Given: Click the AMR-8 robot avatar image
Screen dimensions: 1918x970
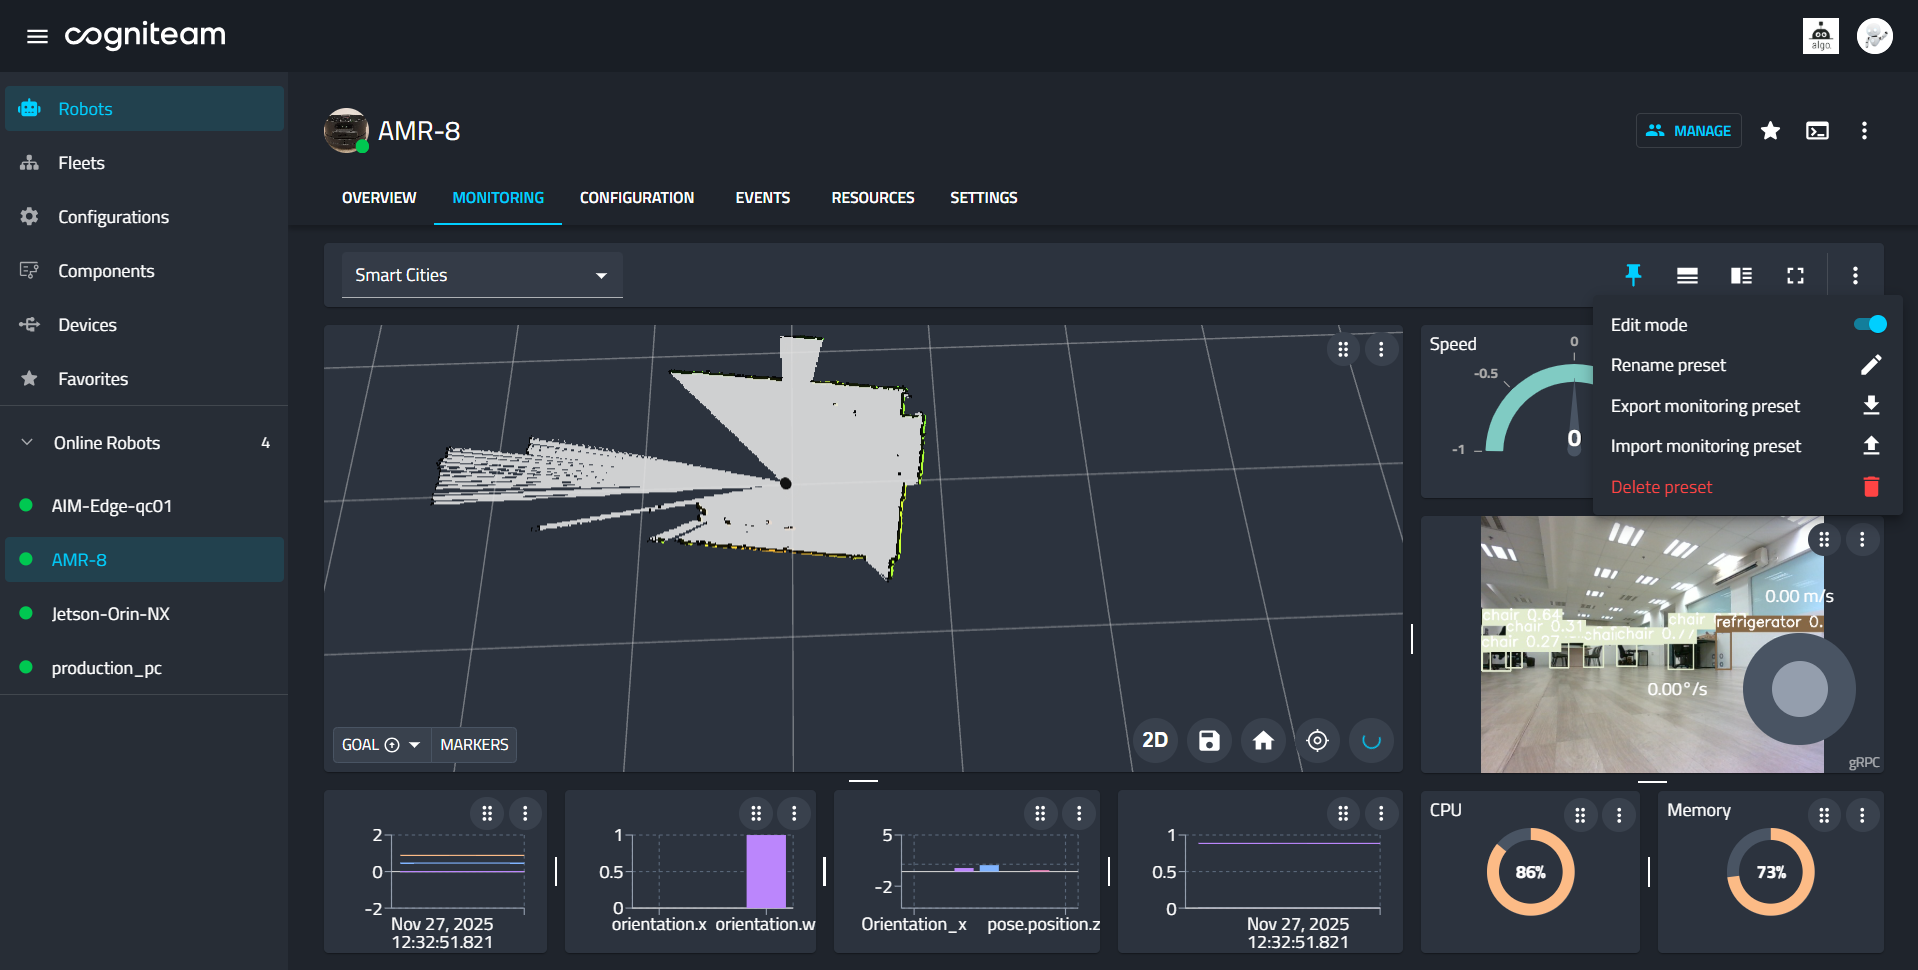Looking at the screenshot, I should [346, 131].
